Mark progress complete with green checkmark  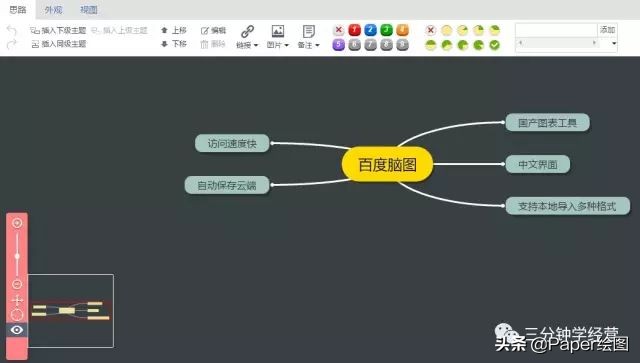494,45
